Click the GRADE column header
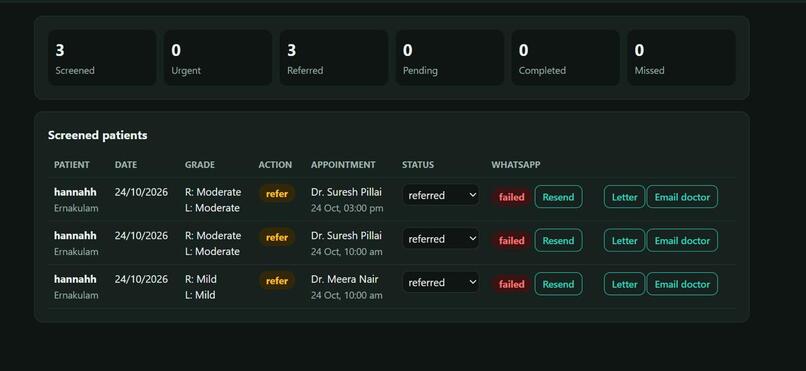Viewport: 806px width, 371px height. (200, 165)
